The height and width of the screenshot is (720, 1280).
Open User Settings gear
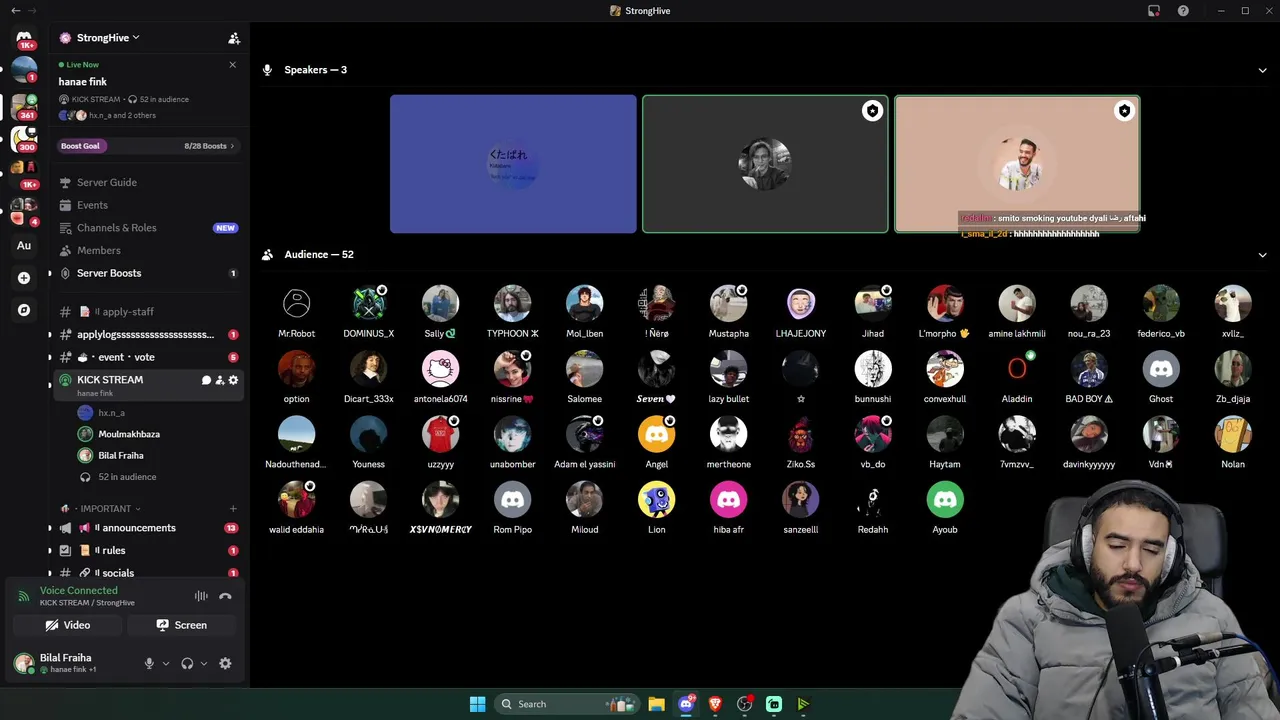(225, 663)
